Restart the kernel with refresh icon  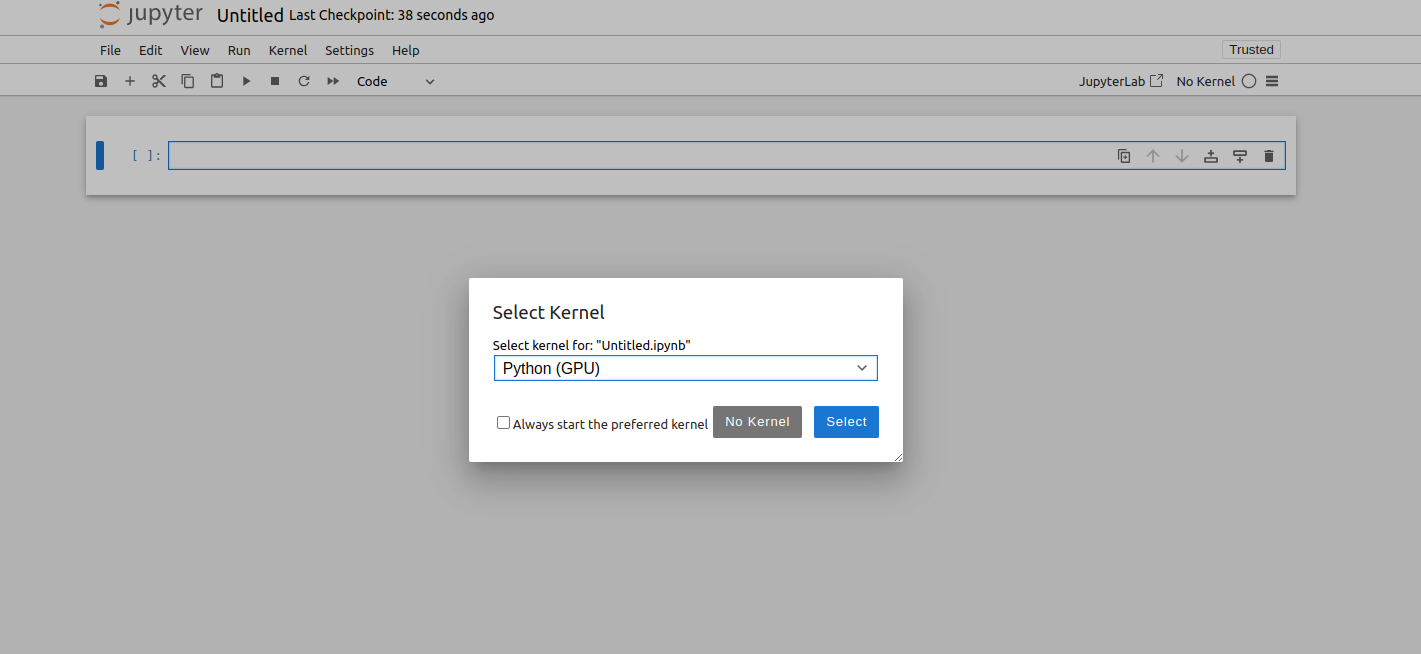pyautogui.click(x=304, y=81)
